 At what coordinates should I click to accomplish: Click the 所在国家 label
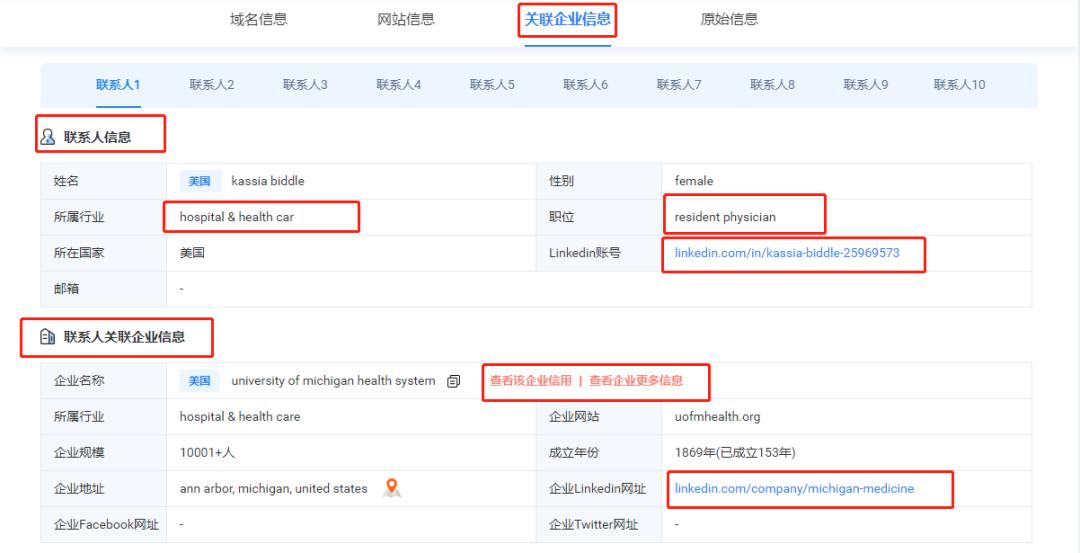(x=79, y=253)
